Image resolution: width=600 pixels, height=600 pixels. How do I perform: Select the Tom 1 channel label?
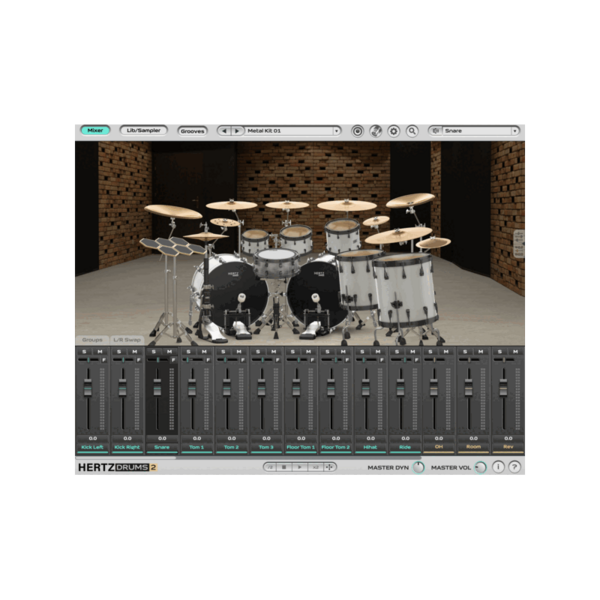(x=197, y=447)
